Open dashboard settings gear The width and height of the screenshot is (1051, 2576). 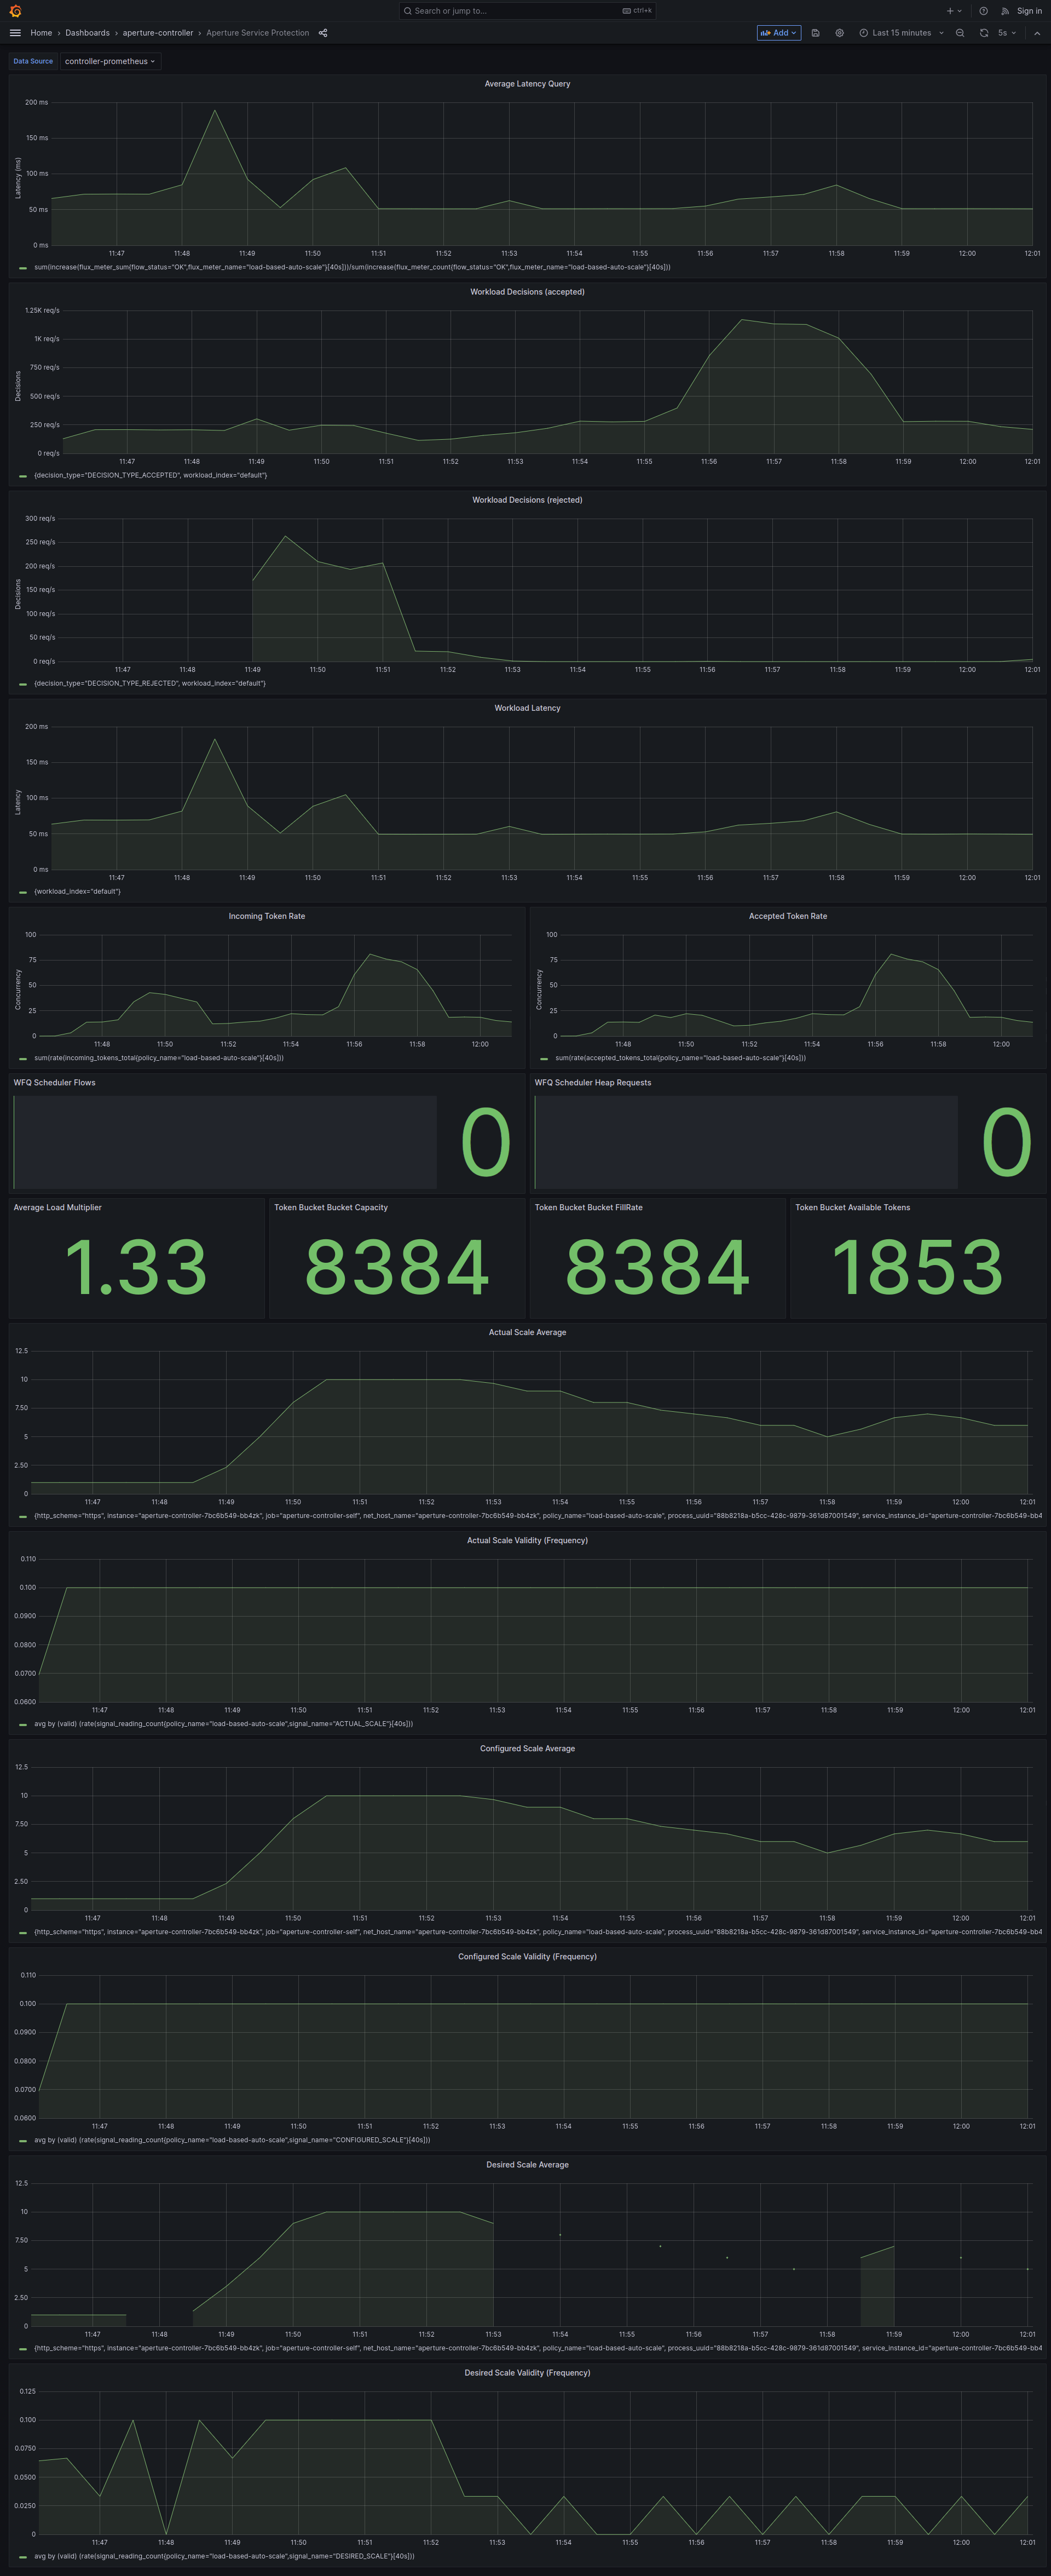coord(839,33)
